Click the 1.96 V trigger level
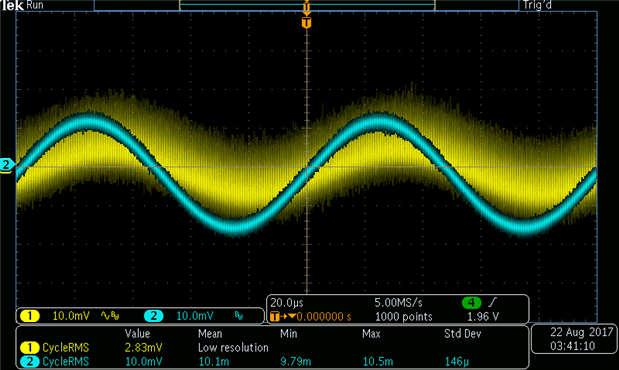This screenshot has height=370, width=619. click(x=483, y=317)
